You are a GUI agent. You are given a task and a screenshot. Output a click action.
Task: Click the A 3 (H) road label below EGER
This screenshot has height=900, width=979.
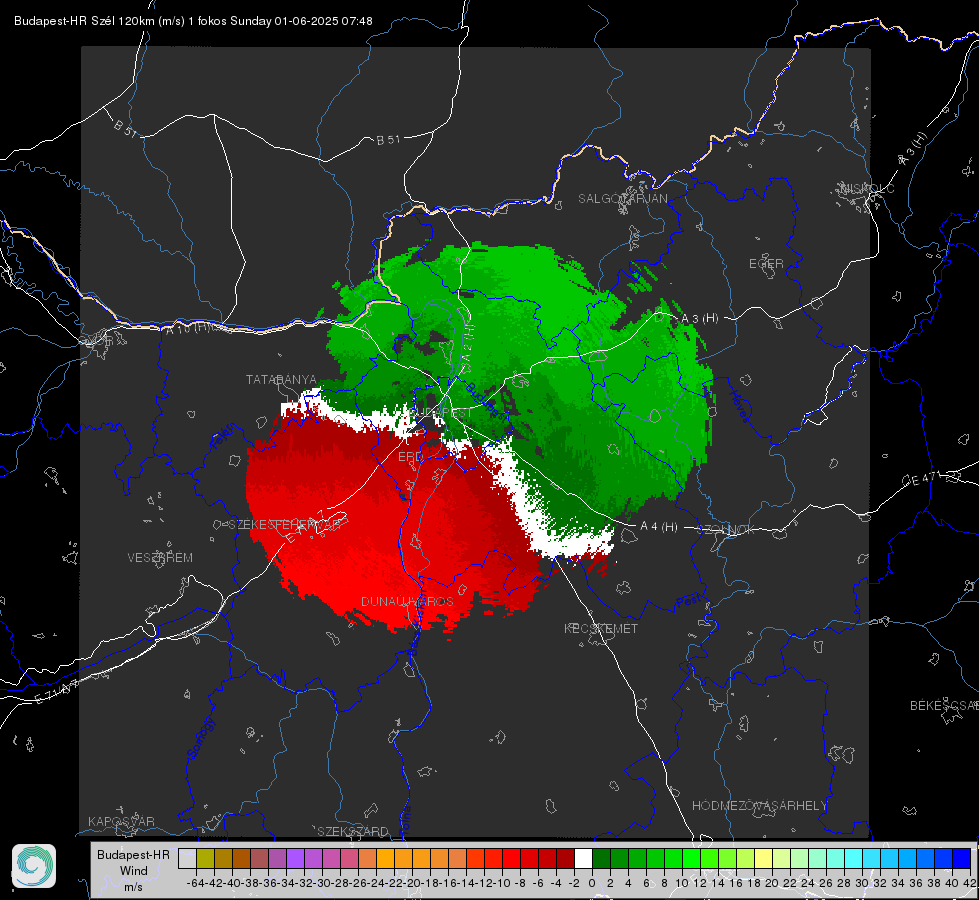(700, 319)
